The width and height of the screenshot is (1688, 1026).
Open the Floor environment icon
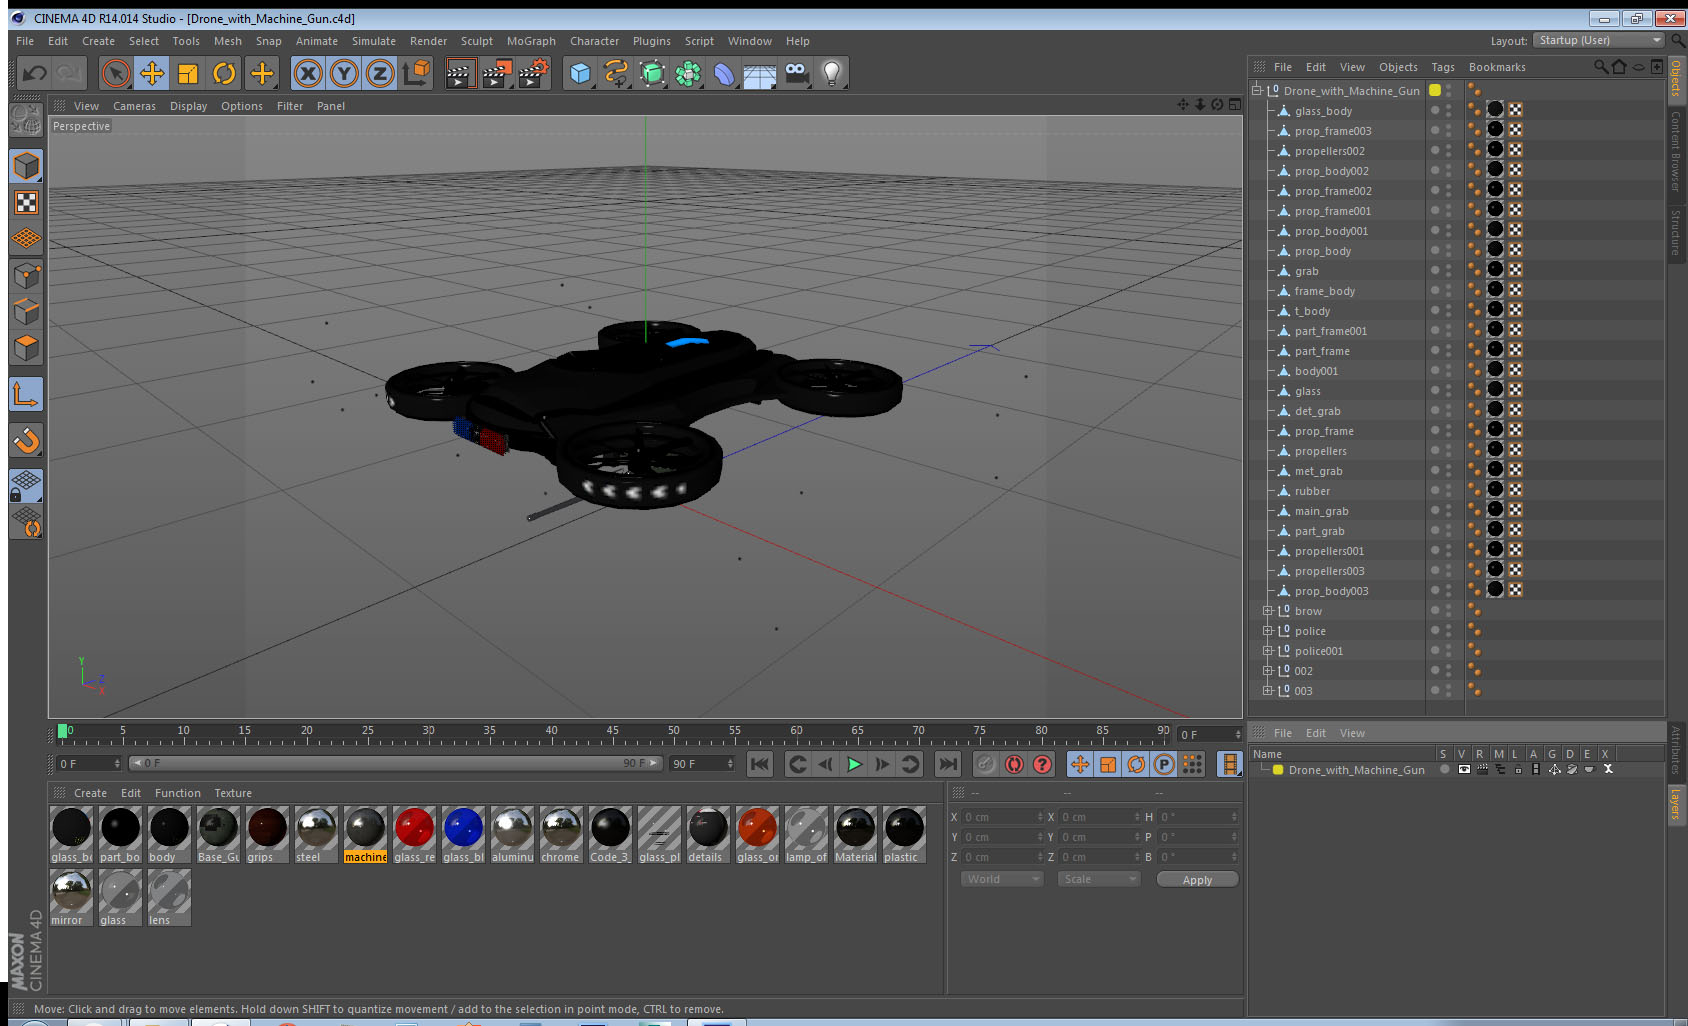[x=760, y=73]
